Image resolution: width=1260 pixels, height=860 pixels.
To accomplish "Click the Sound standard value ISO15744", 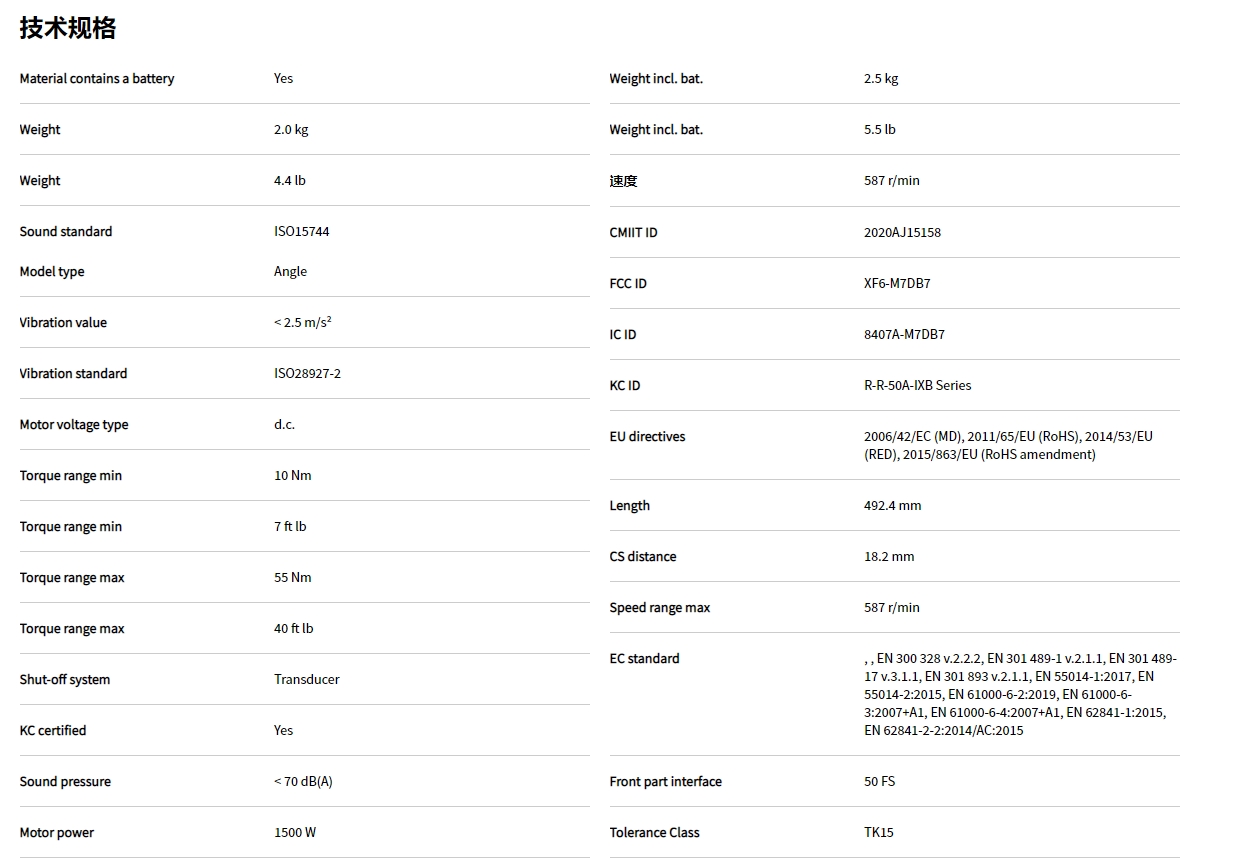I will click(x=301, y=232).
